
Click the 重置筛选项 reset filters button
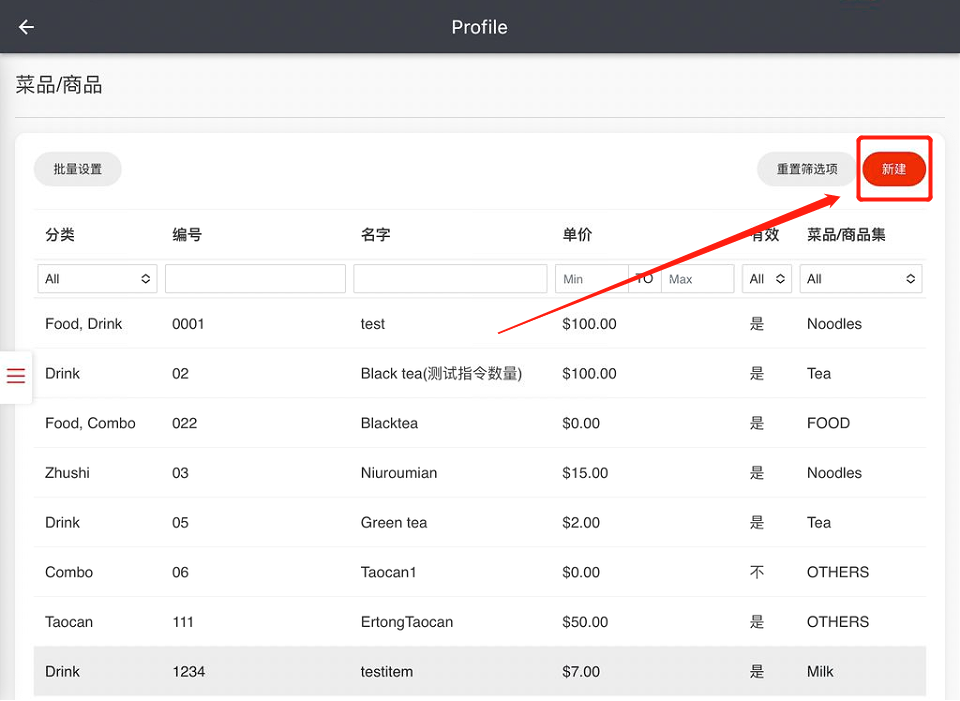click(806, 169)
